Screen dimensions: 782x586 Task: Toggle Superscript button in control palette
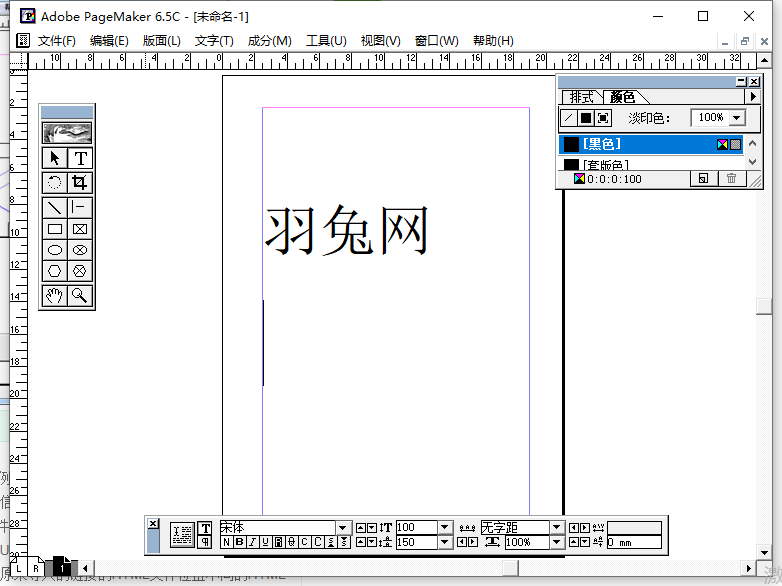coord(331,542)
